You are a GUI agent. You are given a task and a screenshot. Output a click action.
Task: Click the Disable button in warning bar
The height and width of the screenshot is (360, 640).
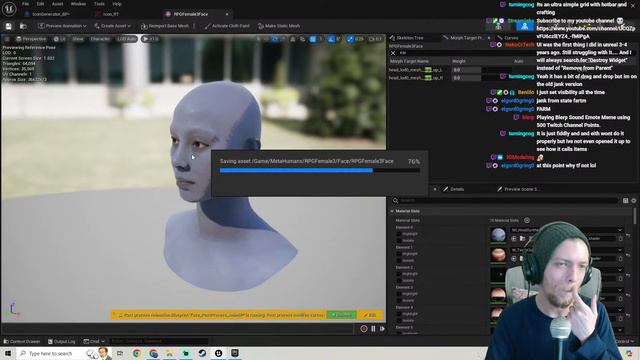click(x=342, y=315)
